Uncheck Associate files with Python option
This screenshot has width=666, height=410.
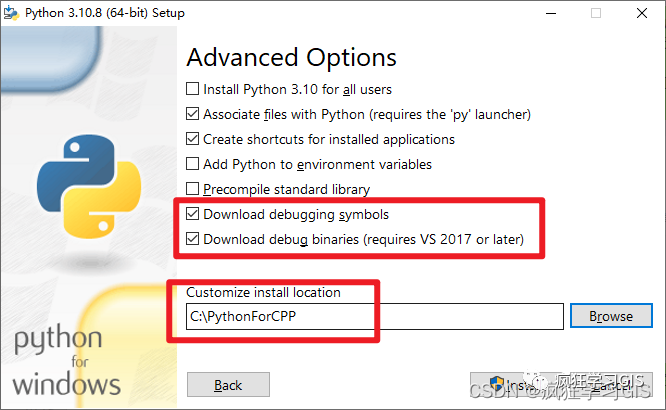click(192, 114)
